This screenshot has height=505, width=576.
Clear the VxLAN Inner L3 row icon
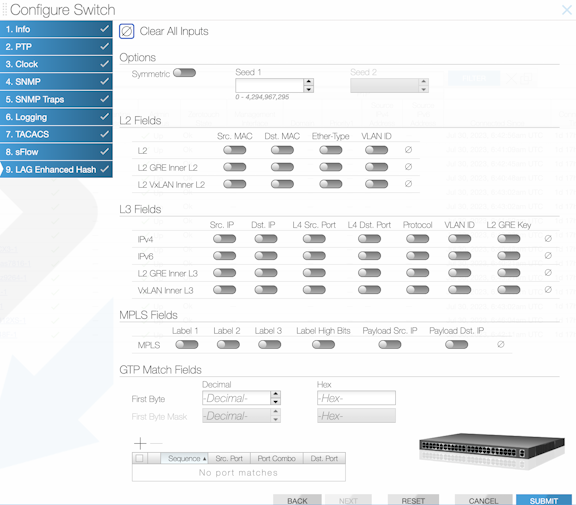tap(548, 289)
